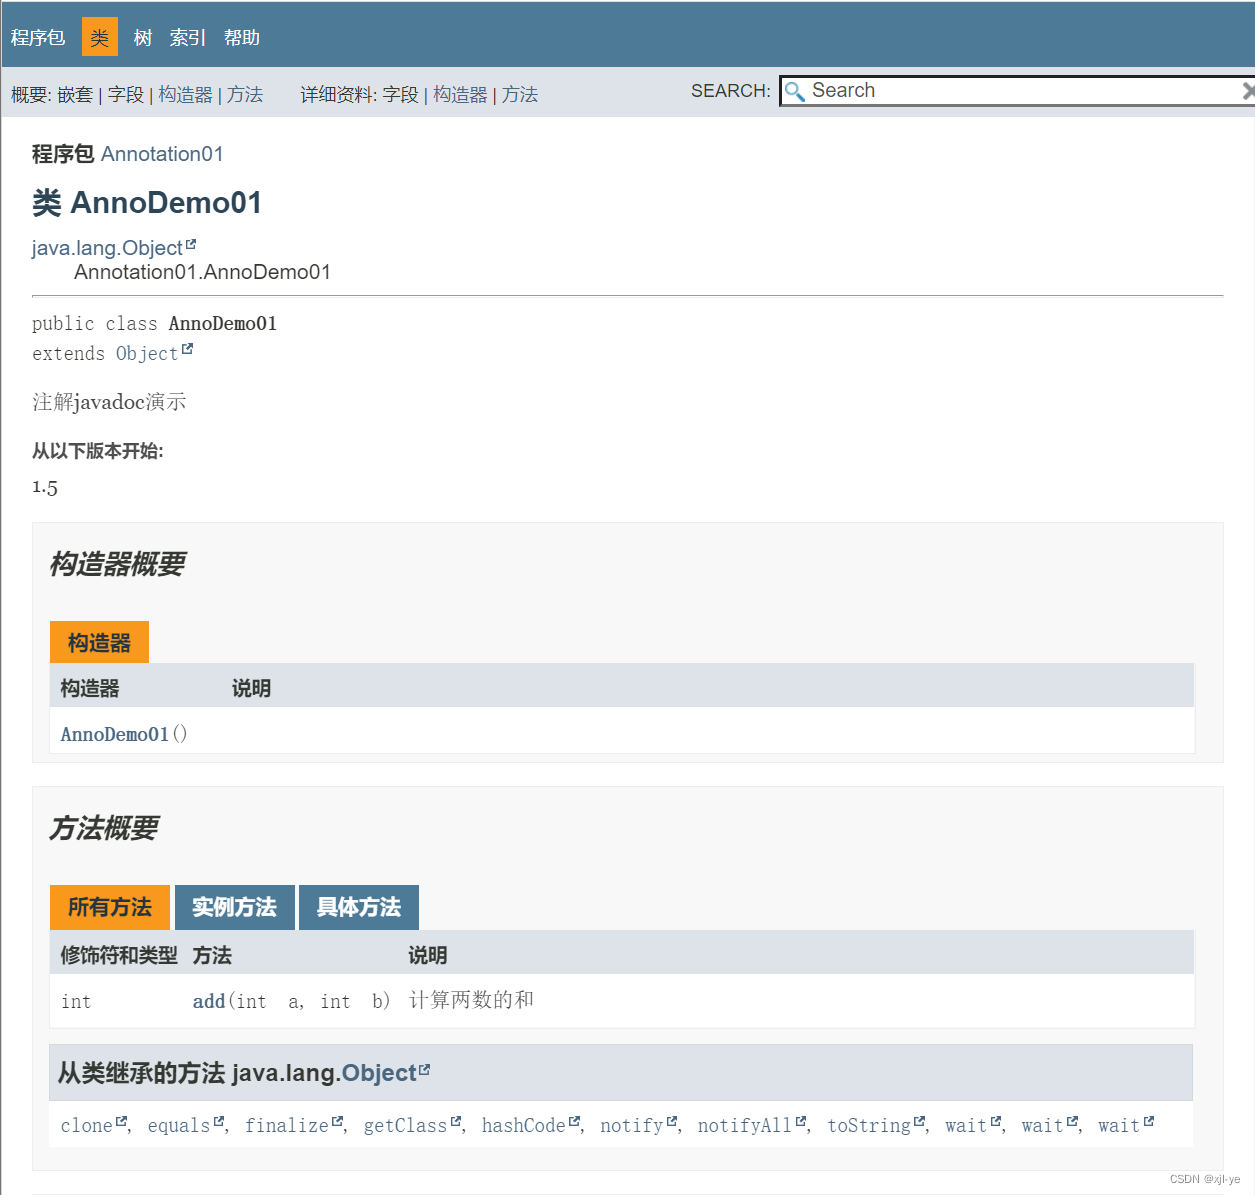This screenshot has height=1195, width=1255.
Task: Open the Annotation01 package link
Action: click(162, 154)
